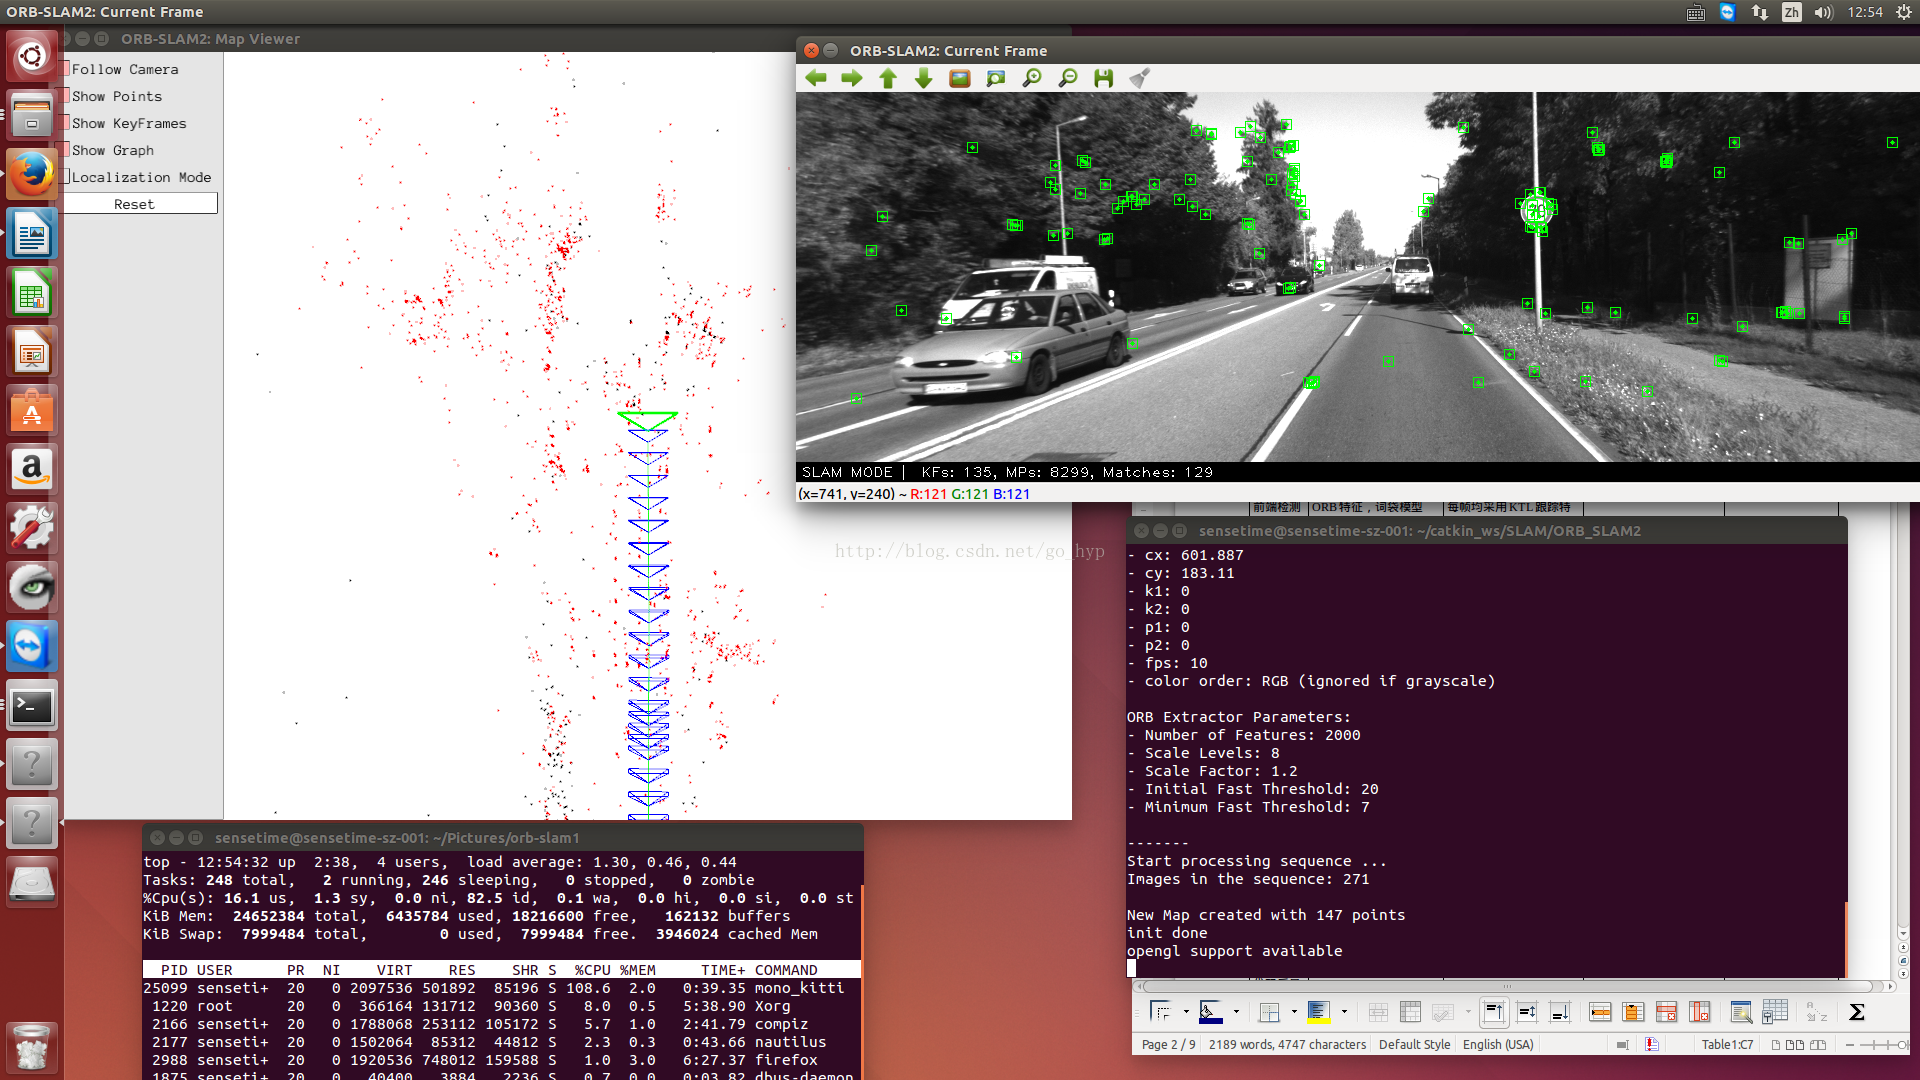1920x1080 pixels.
Task: Click single-page view icon in status bar
Action: click(1776, 1044)
